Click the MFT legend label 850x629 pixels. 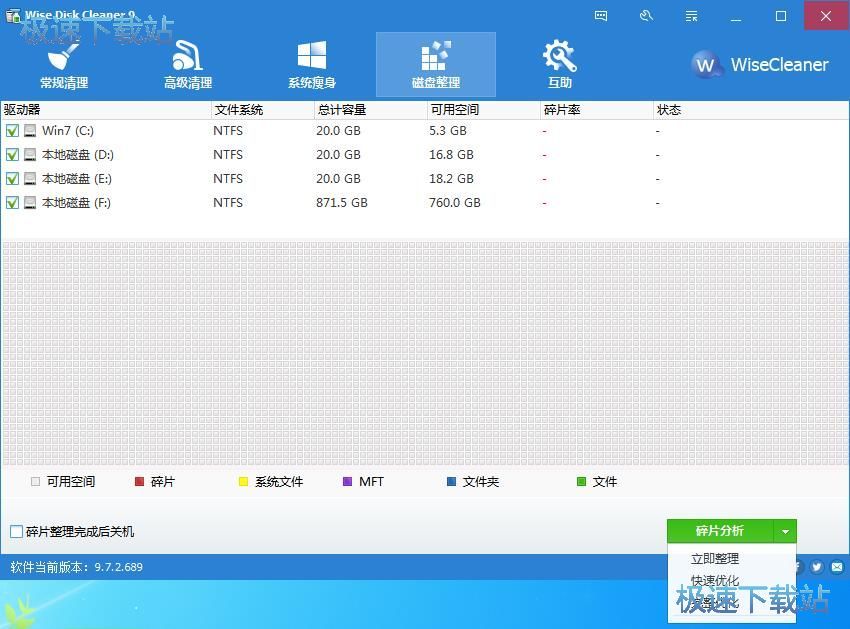pyautogui.click(x=371, y=482)
